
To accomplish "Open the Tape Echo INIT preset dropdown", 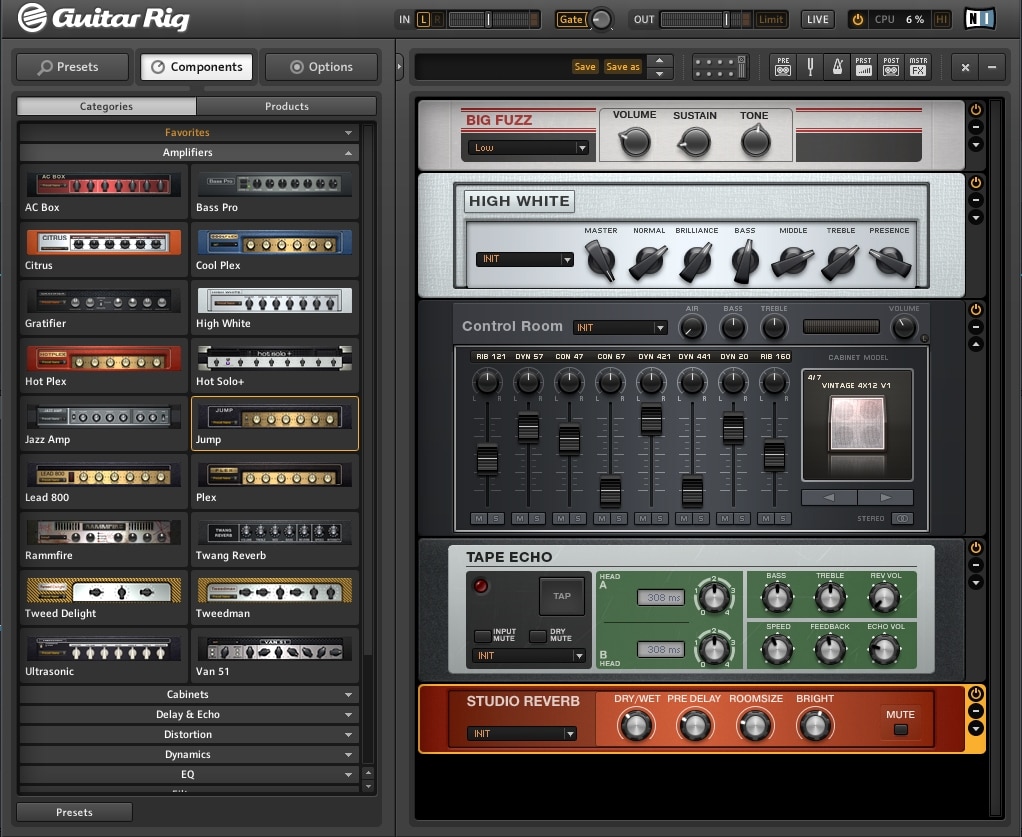I will [528, 656].
